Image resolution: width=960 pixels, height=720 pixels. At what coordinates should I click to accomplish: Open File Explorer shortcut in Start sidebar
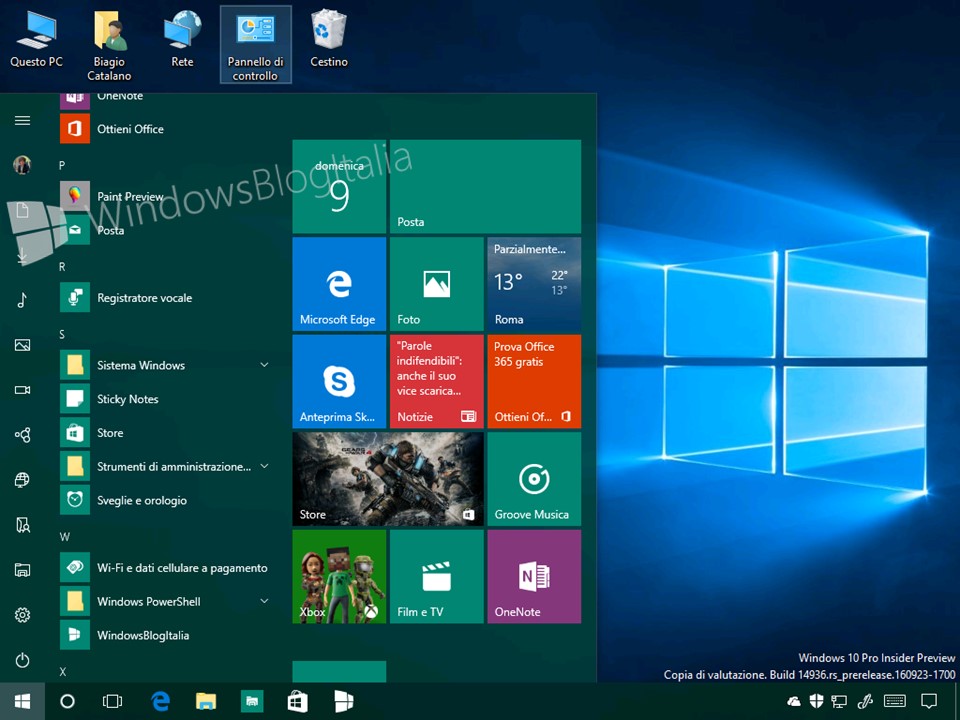pyautogui.click(x=23, y=570)
